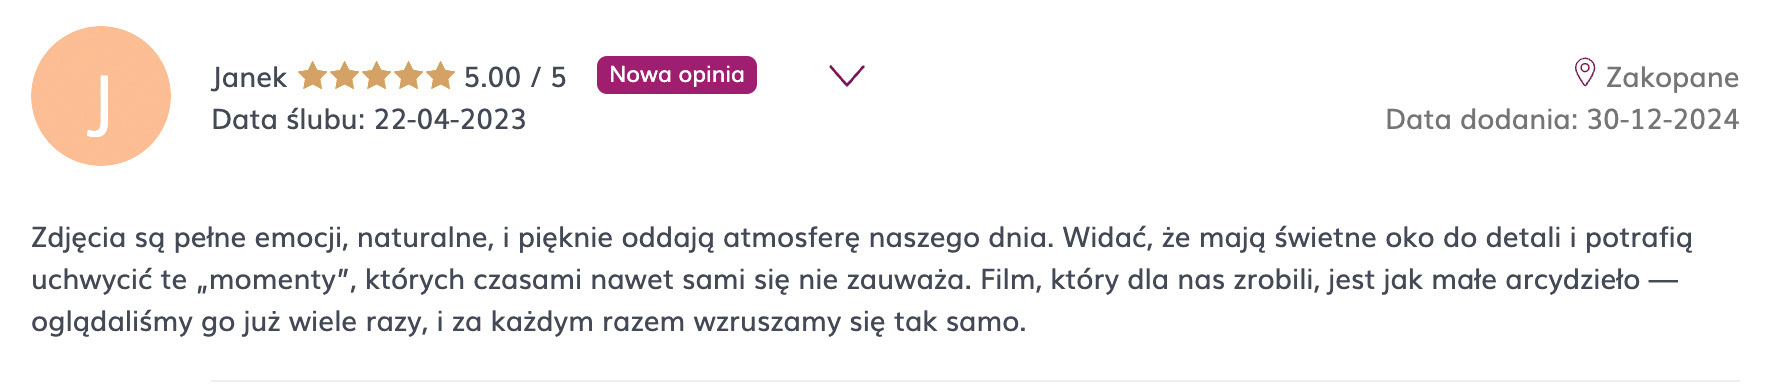Click the 5.00 / 5 rating score
This screenshot has height=392, width=1779.
pos(515,77)
